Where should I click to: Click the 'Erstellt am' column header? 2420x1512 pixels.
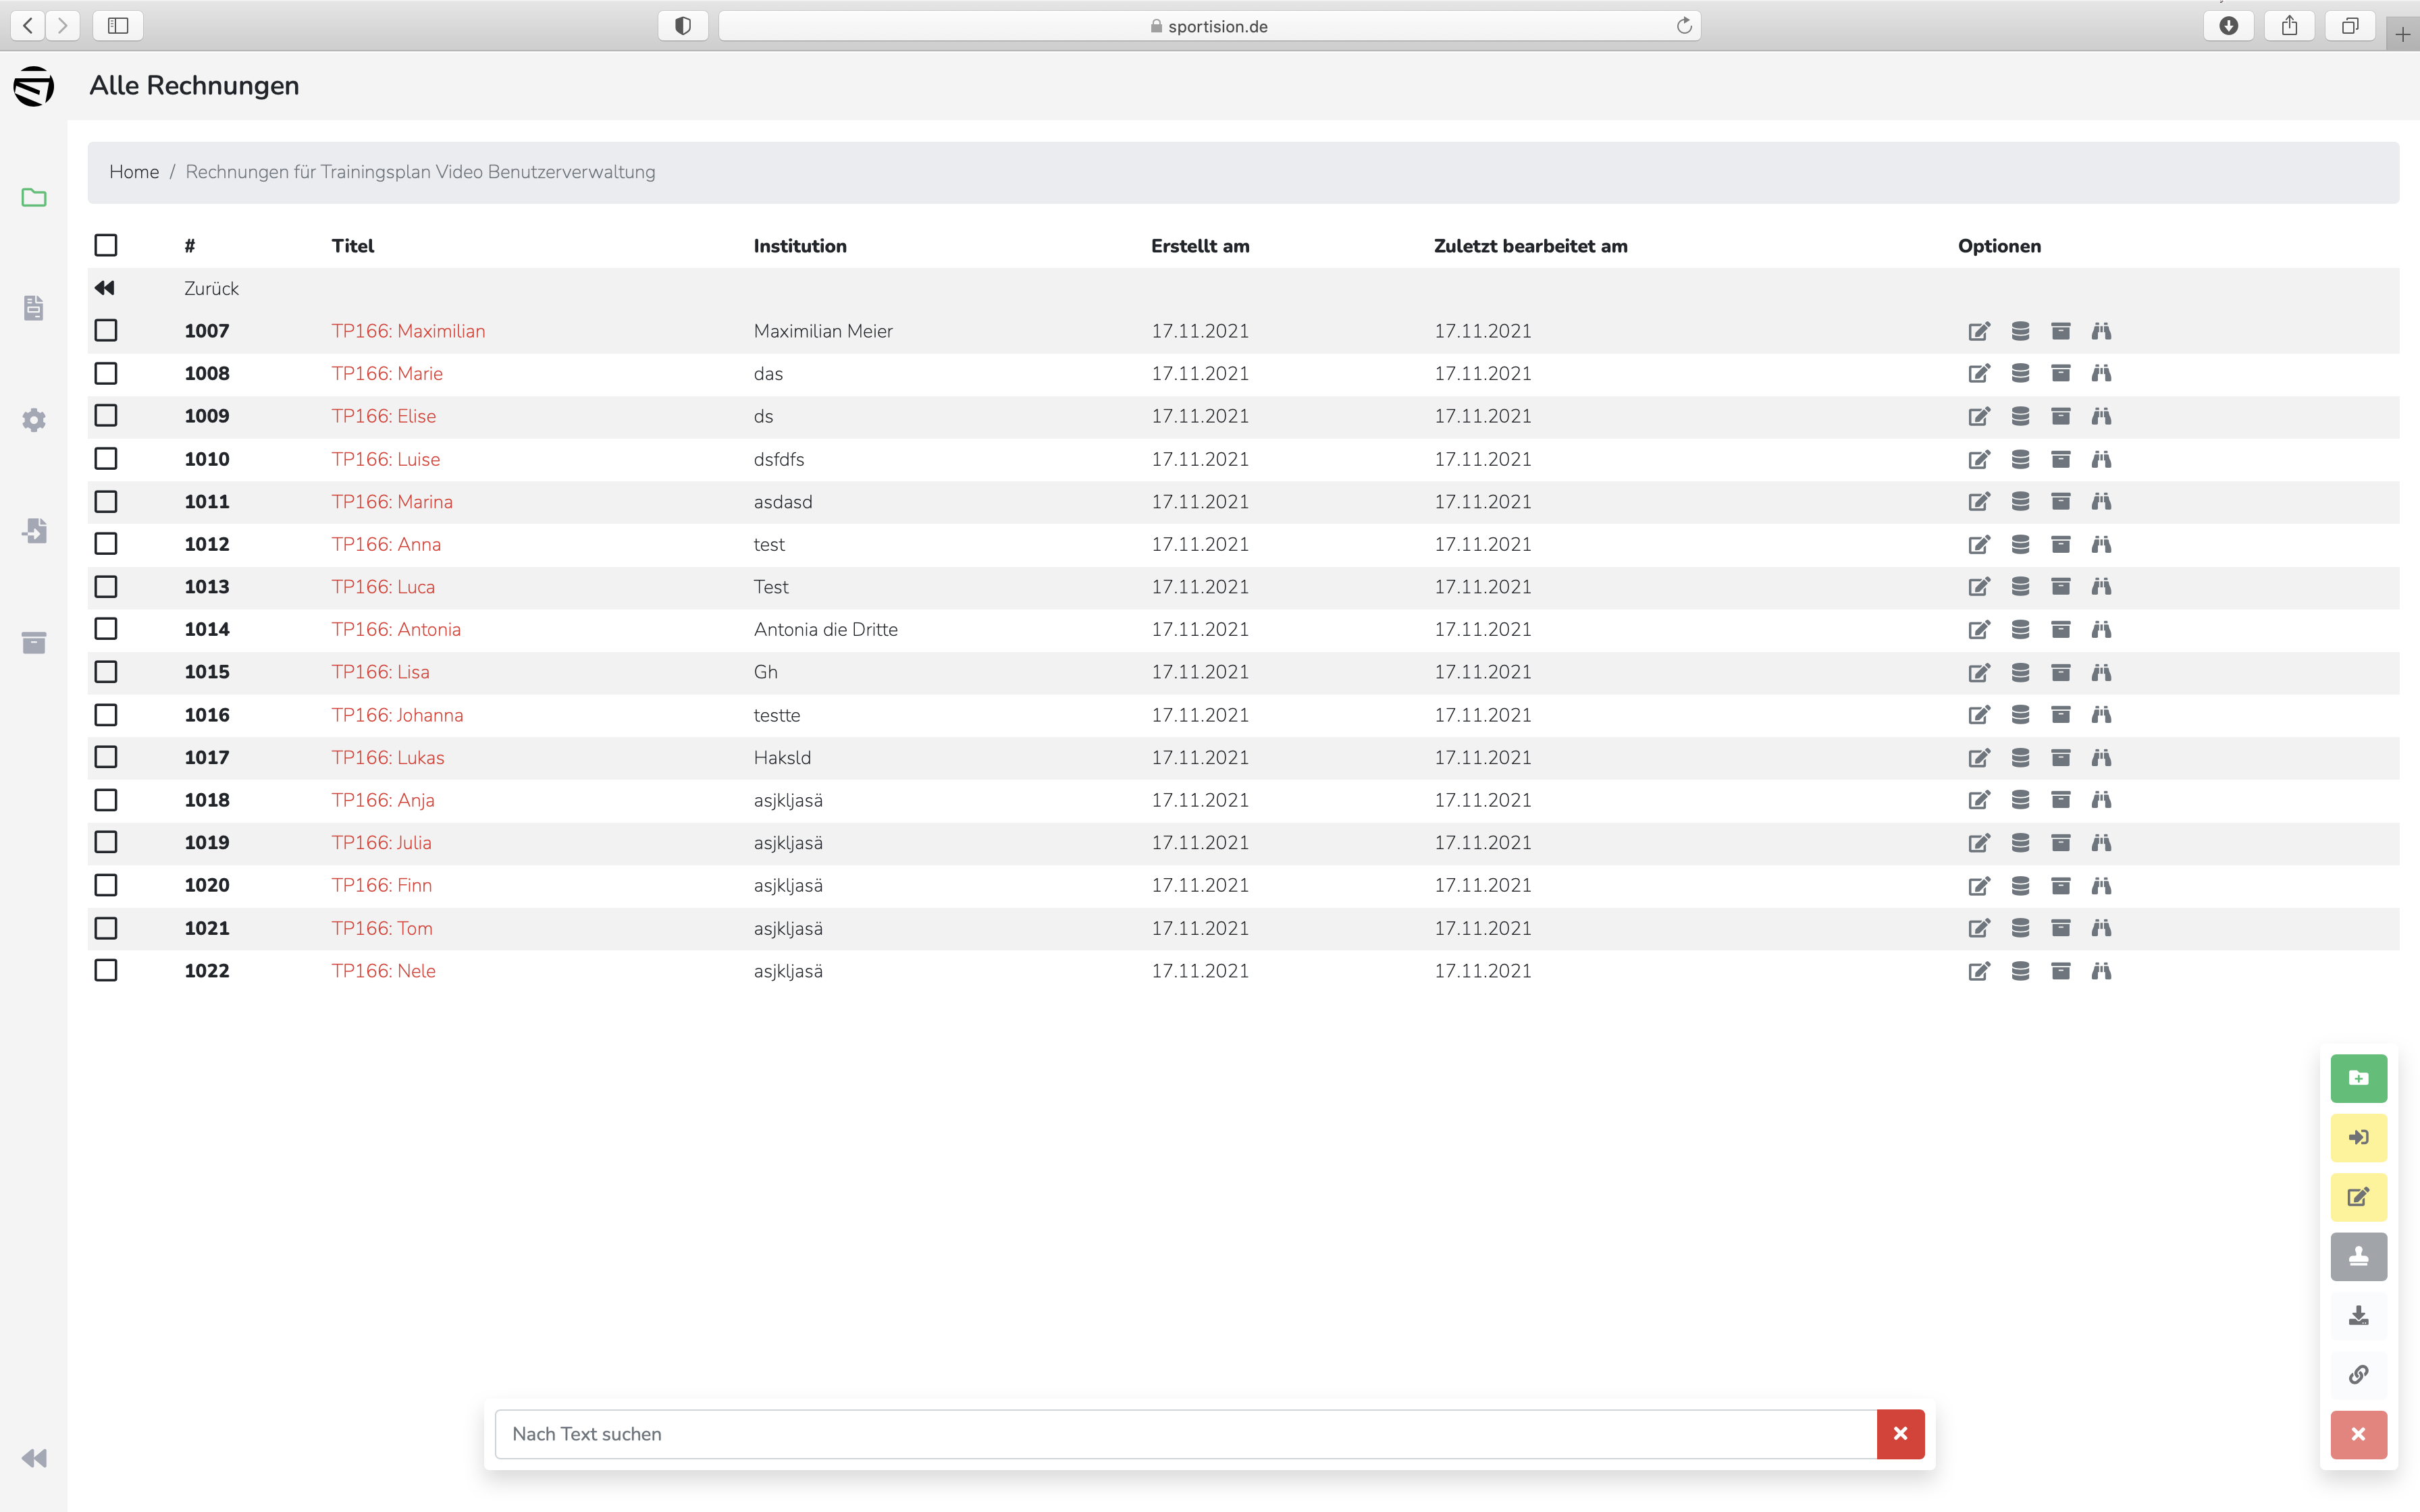(x=1200, y=246)
